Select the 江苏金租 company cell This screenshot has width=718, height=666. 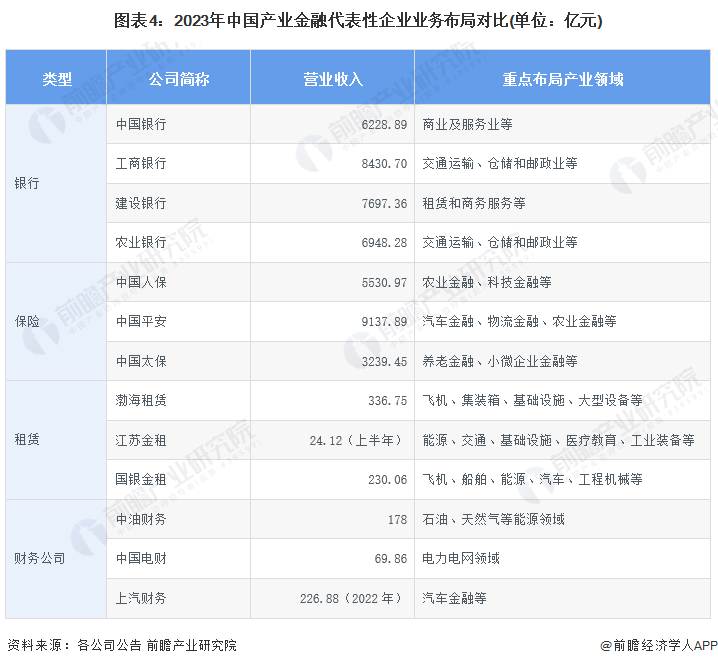click(x=179, y=440)
